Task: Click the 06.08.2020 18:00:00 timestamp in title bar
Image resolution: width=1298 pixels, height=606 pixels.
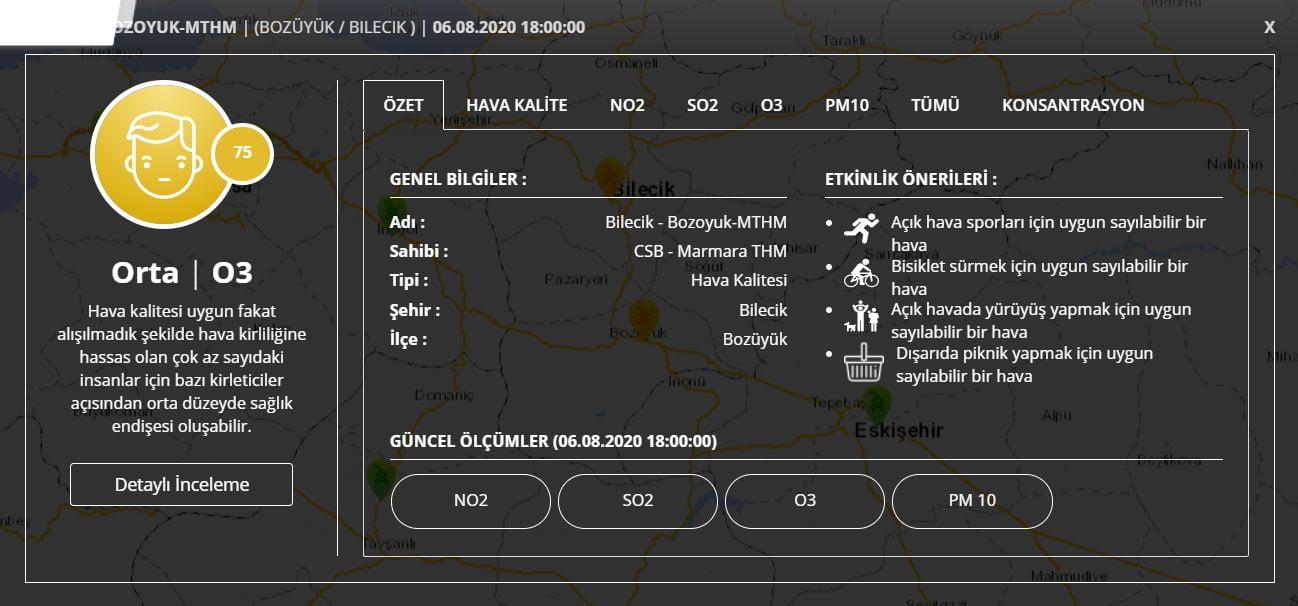Action: click(x=509, y=27)
